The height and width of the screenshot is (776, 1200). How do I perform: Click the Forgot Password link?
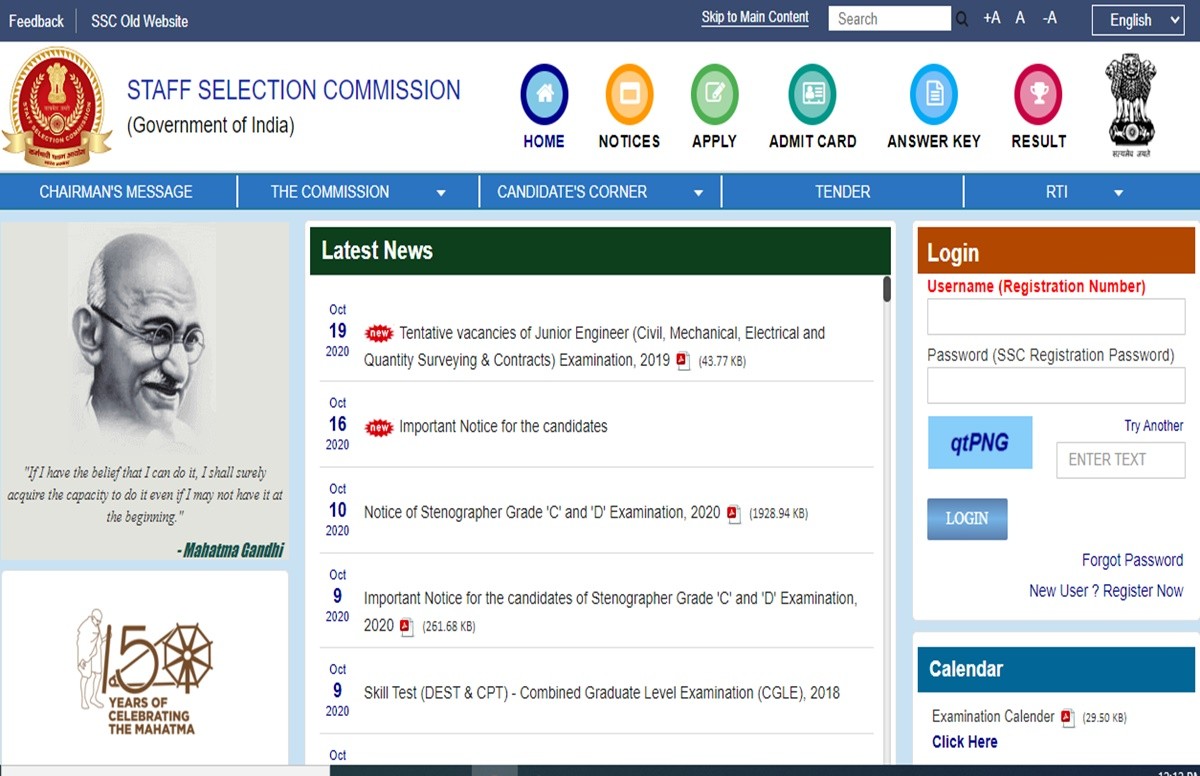pyautogui.click(x=1132, y=560)
